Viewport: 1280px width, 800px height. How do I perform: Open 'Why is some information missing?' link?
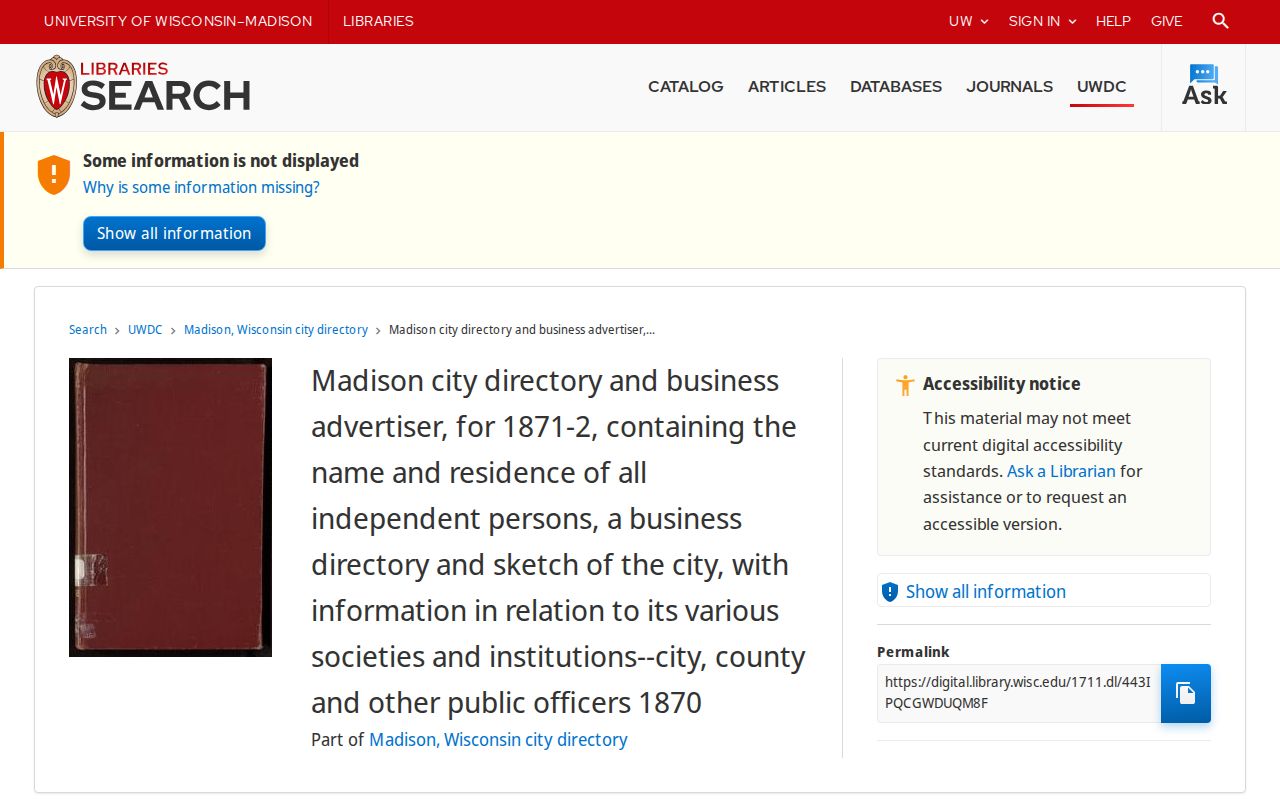(201, 188)
